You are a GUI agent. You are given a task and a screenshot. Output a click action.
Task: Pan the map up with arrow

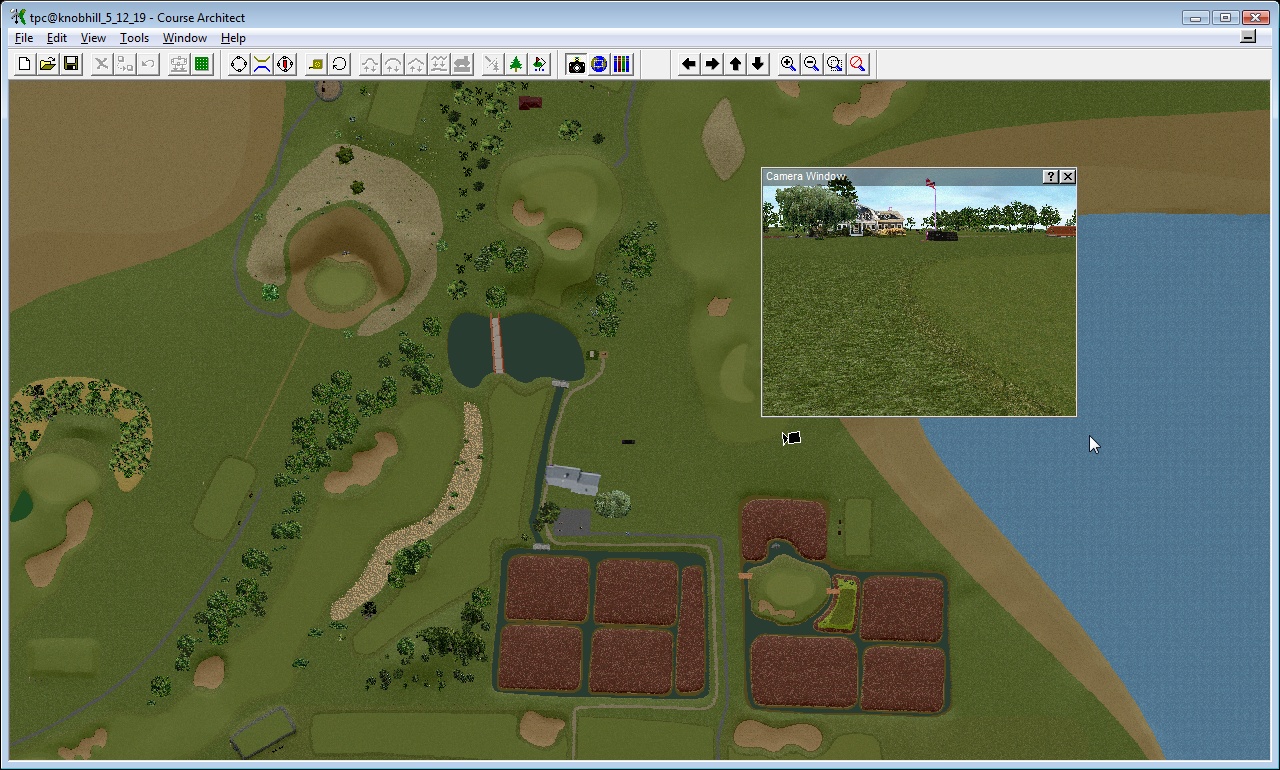(x=735, y=64)
